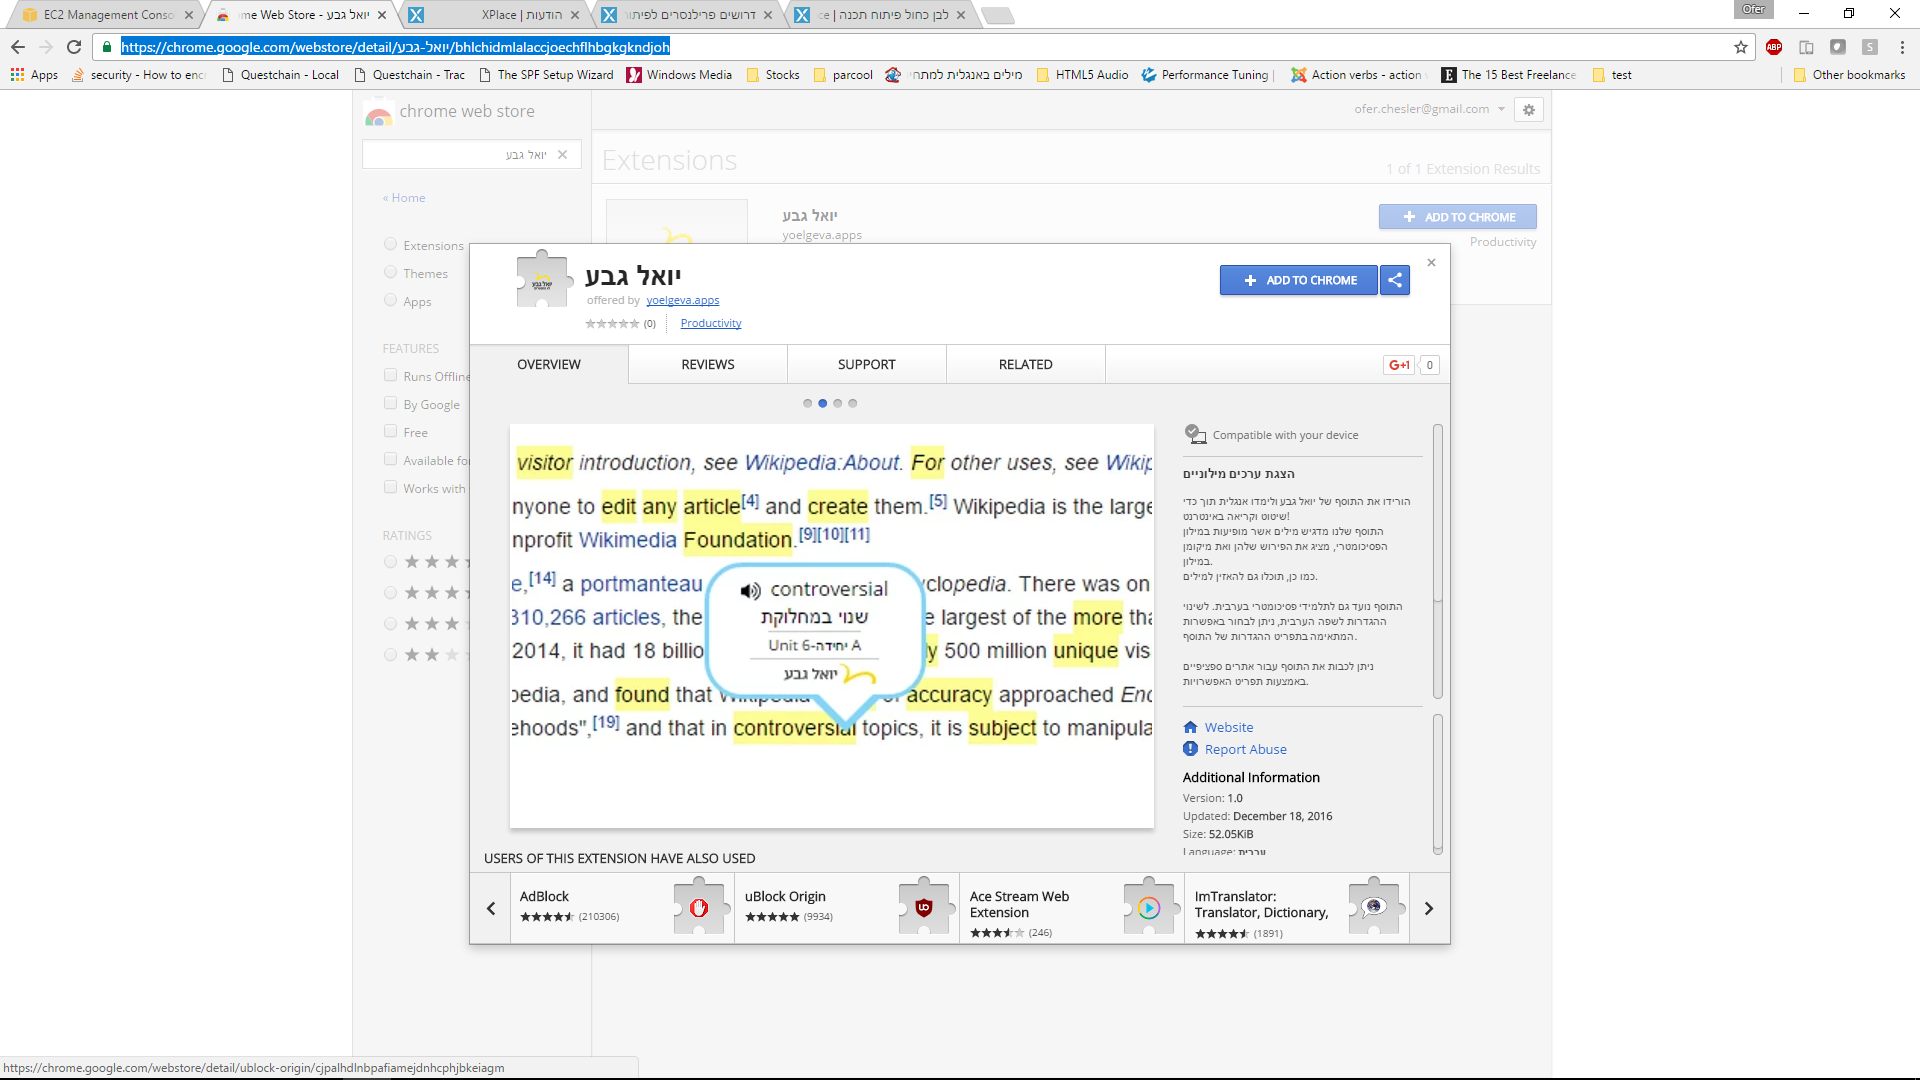Select the fourth screenshot carousel dot
Image resolution: width=1920 pixels, height=1080 pixels.
tap(853, 403)
